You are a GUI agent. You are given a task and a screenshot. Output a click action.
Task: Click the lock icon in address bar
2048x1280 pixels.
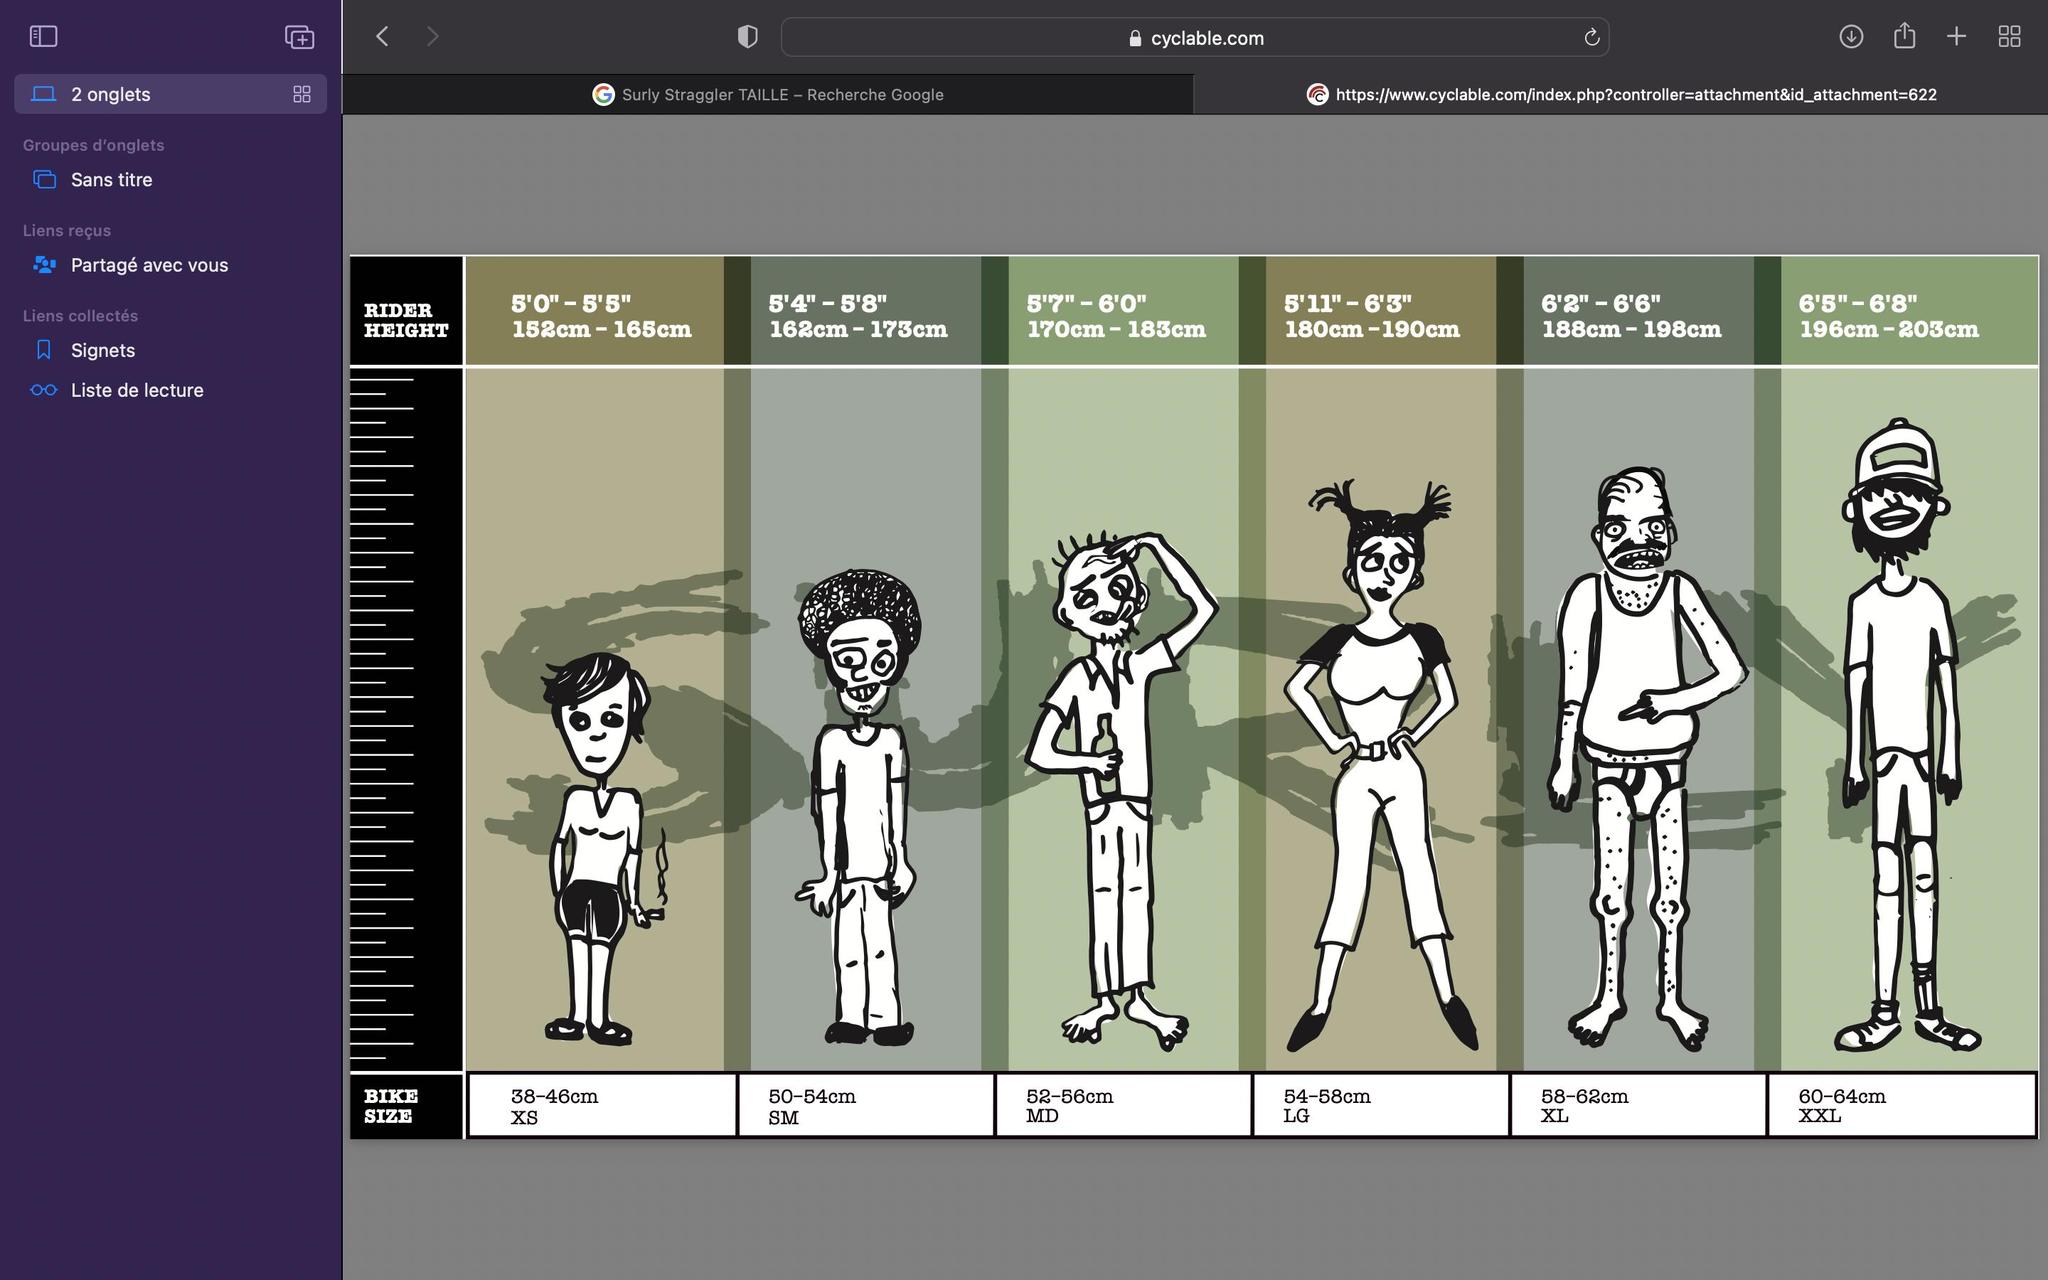pyautogui.click(x=1135, y=38)
